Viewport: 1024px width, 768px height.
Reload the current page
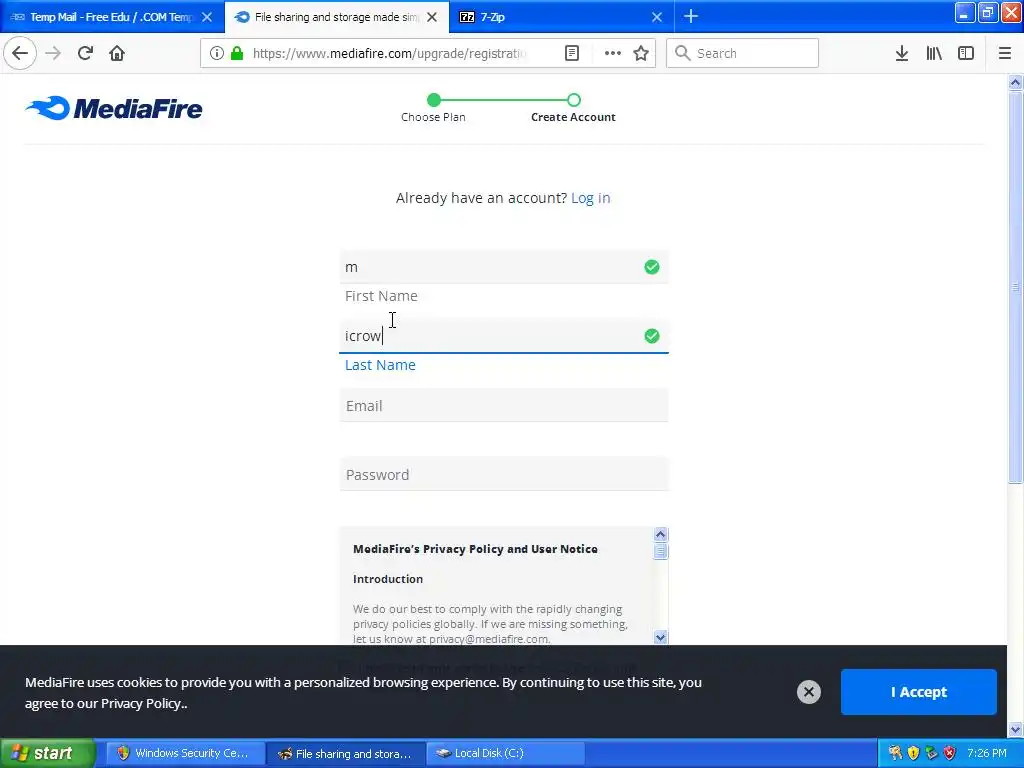(x=85, y=53)
